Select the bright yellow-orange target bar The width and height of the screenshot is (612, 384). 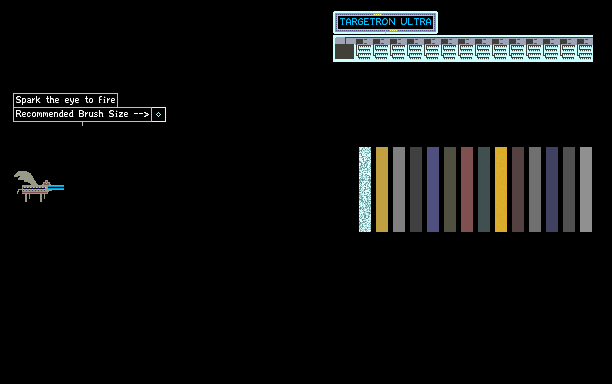click(x=501, y=189)
